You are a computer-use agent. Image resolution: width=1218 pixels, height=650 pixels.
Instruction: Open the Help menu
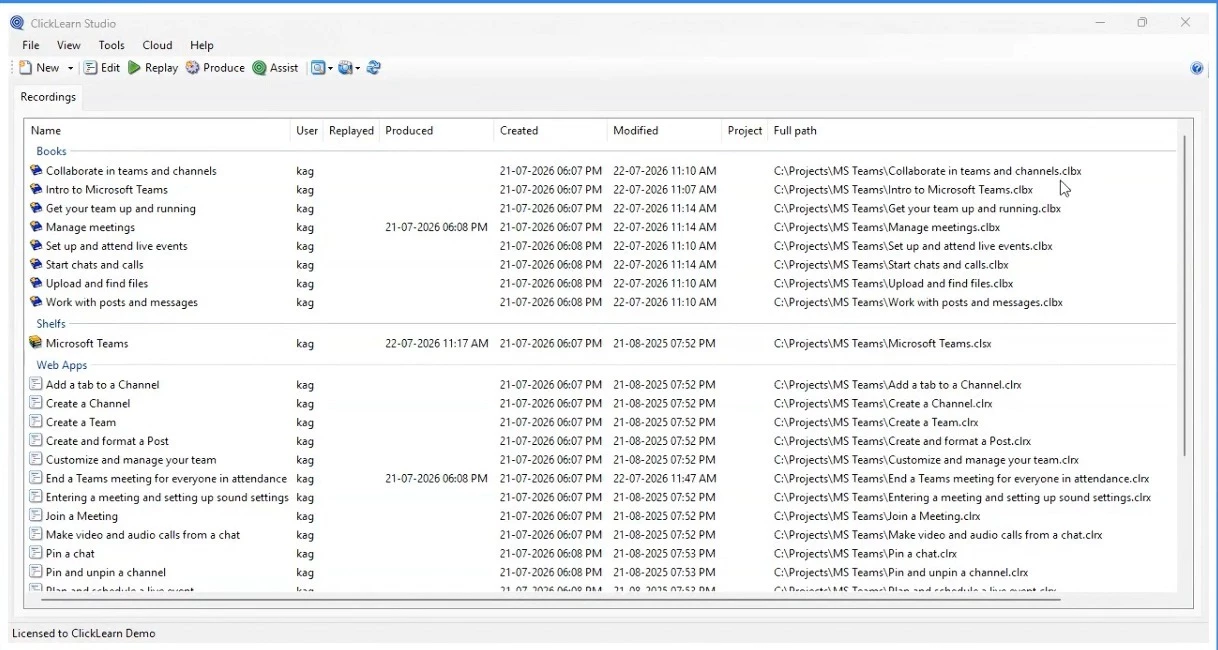(x=202, y=45)
